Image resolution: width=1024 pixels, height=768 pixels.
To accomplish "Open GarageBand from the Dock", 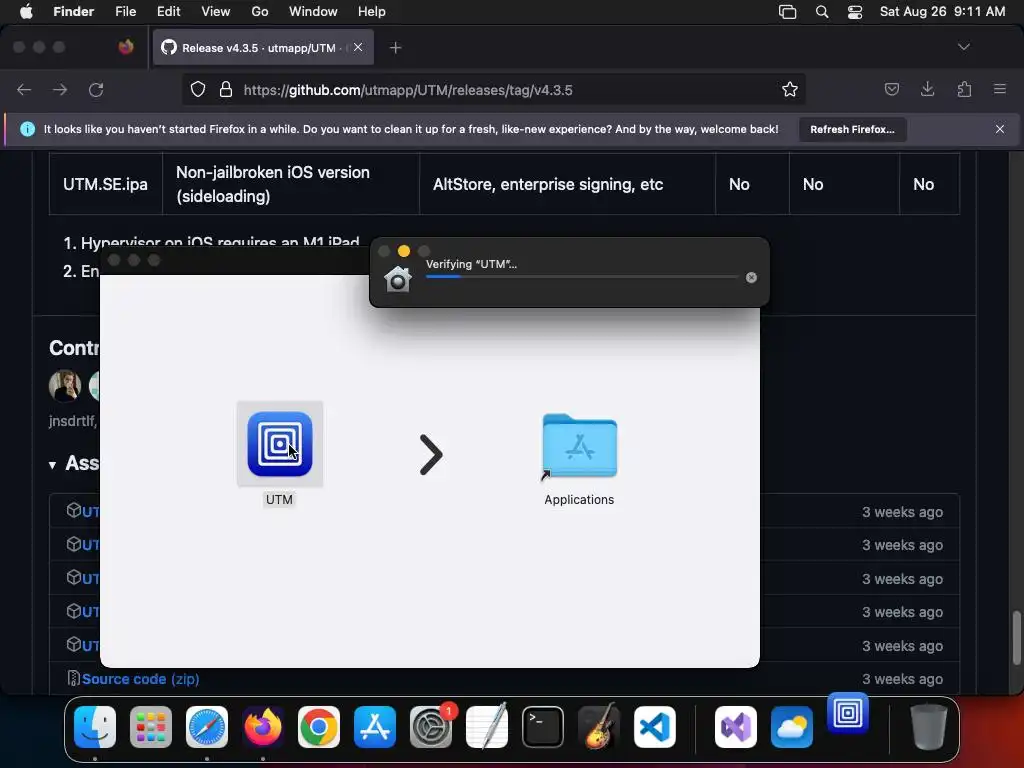I will [599, 727].
